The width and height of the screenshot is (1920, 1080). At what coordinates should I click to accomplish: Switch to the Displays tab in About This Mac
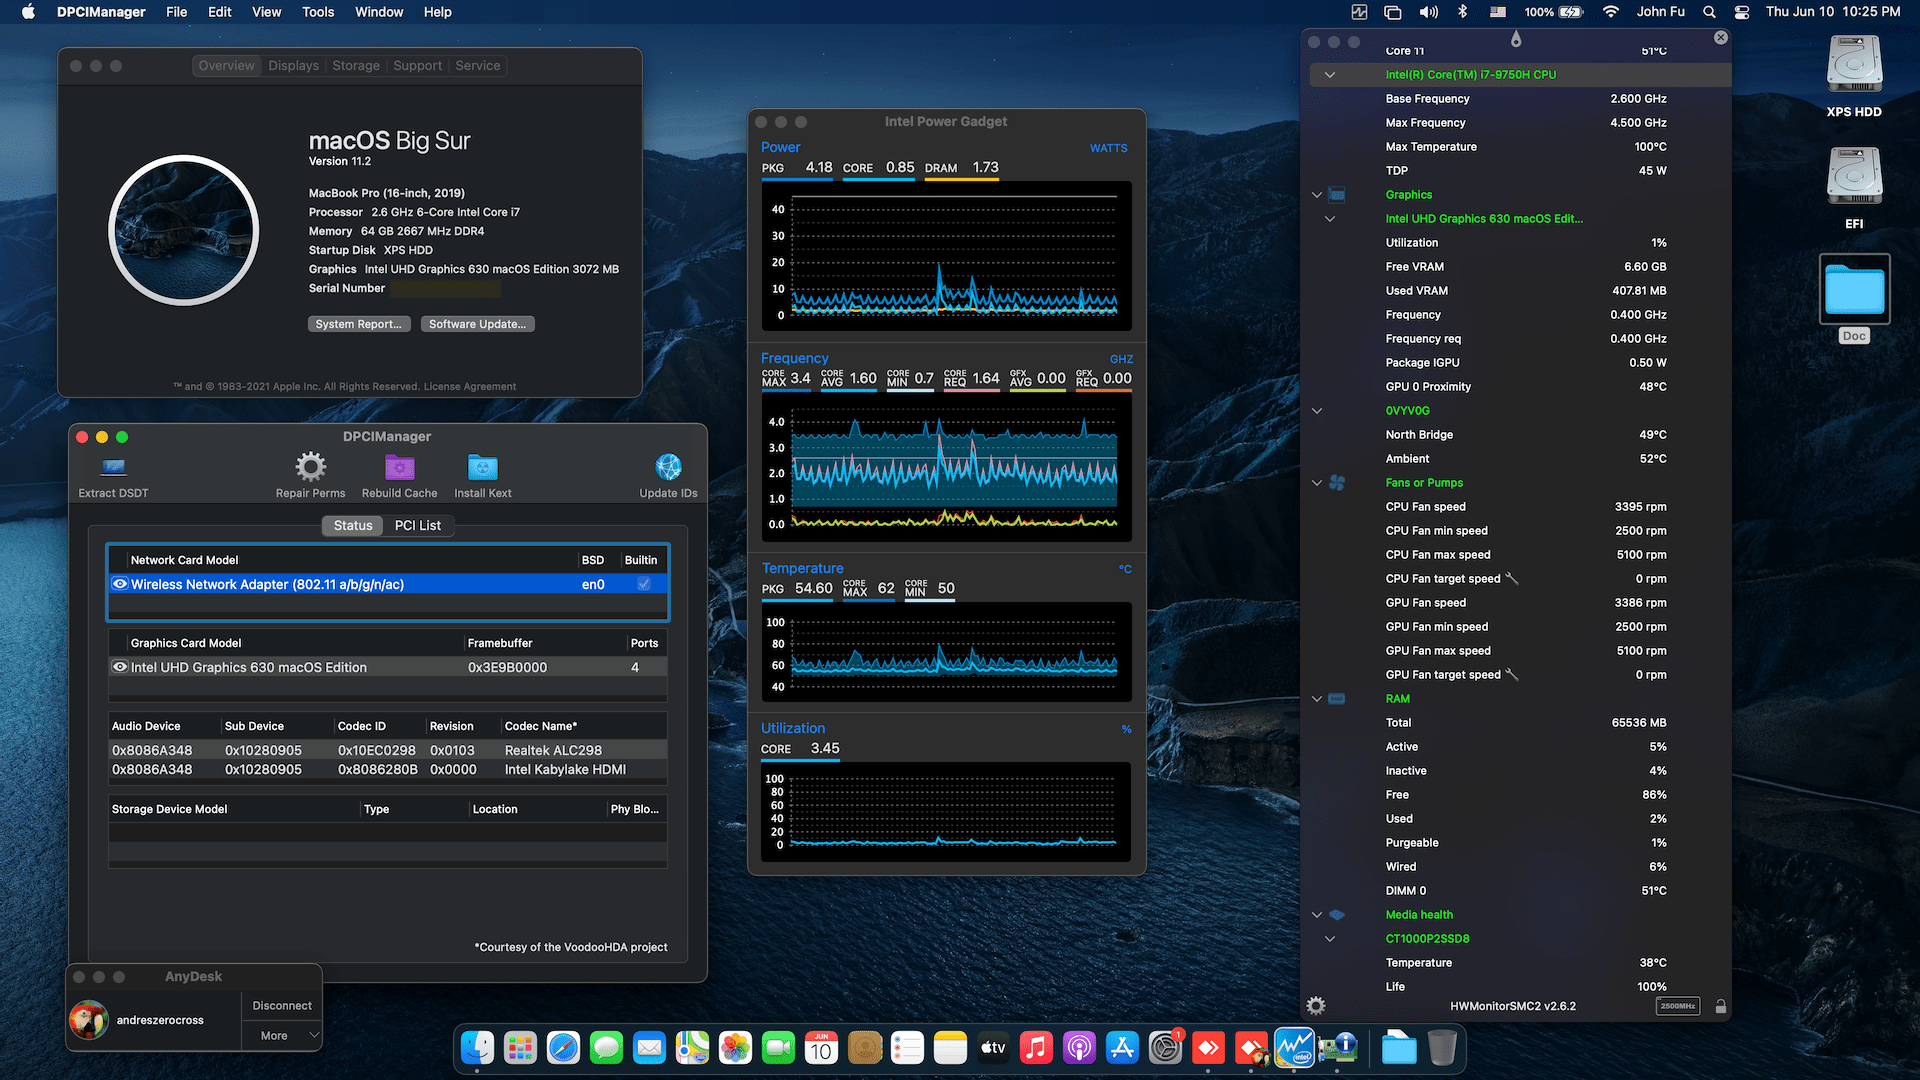[293, 65]
